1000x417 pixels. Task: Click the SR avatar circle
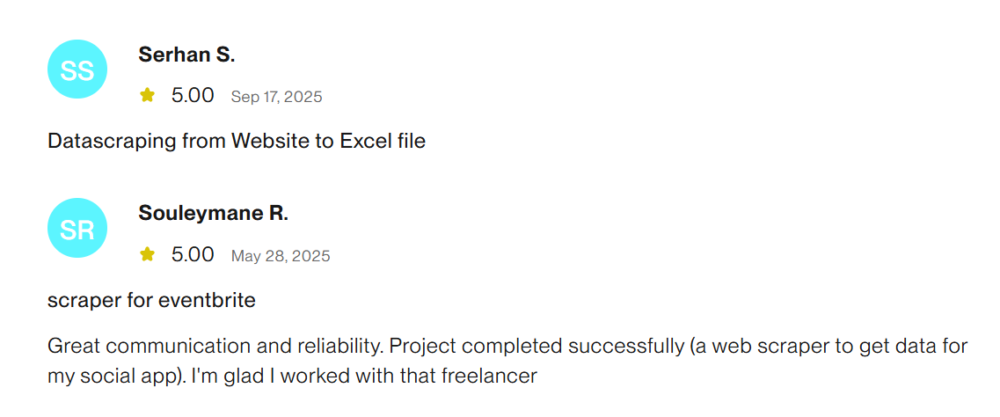coord(77,229)
